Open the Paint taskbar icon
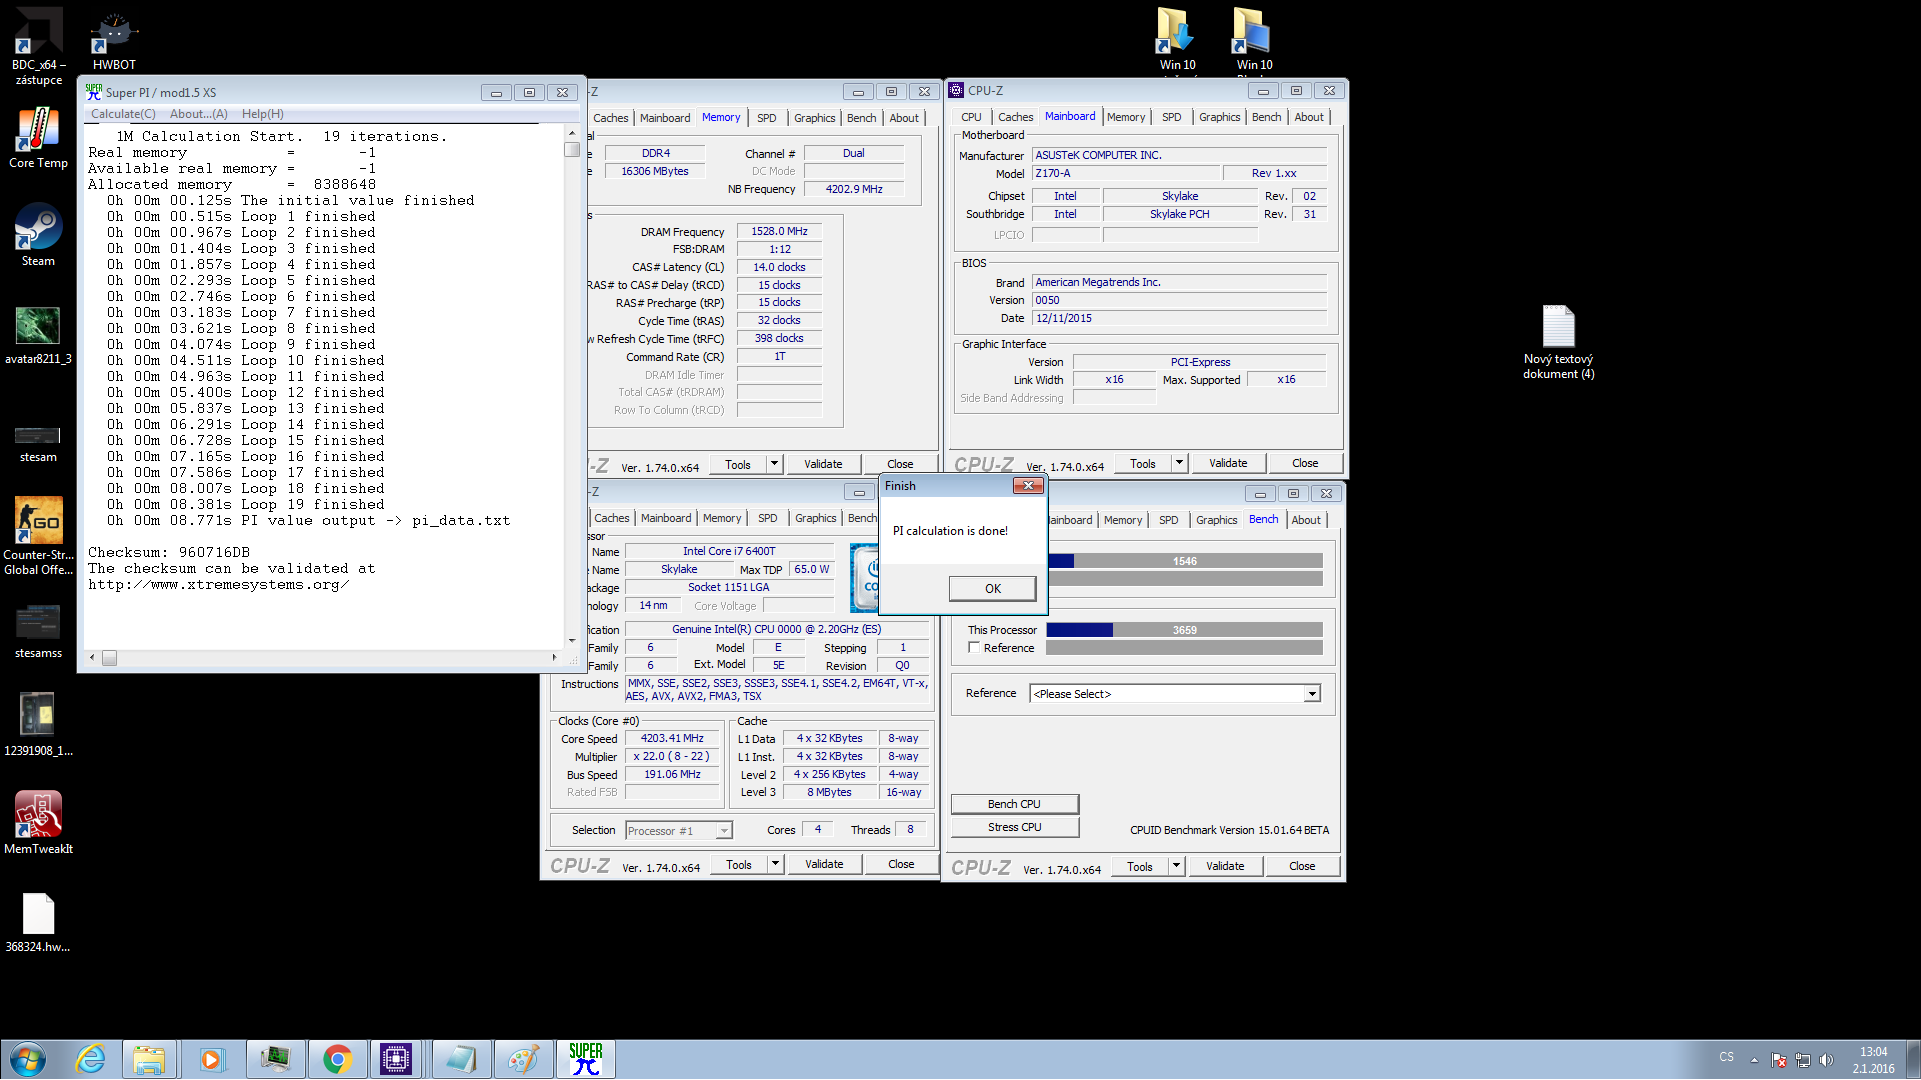Image resolution: width=1921 pixels, height=1080 pixels. (x=522, y=1059)
